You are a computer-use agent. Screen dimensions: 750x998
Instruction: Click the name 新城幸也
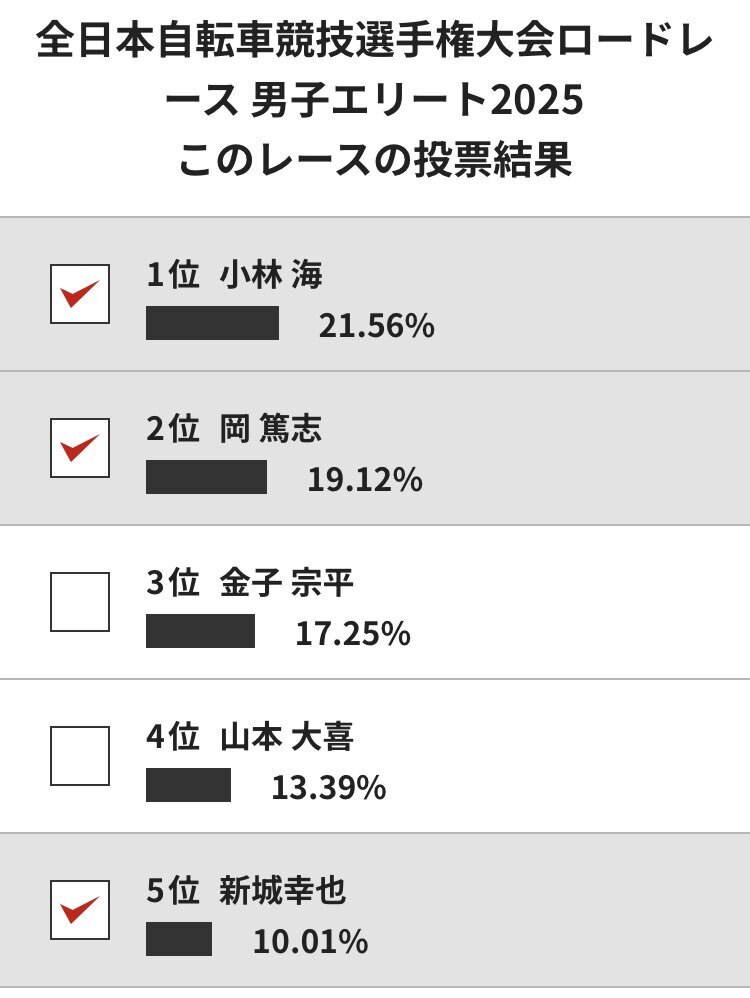(x=283, y=891)
